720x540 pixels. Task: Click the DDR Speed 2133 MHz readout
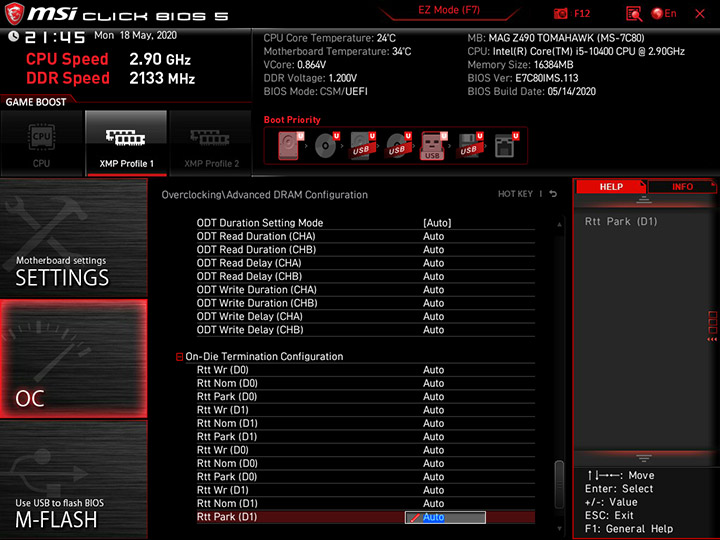tap(111, 78)
